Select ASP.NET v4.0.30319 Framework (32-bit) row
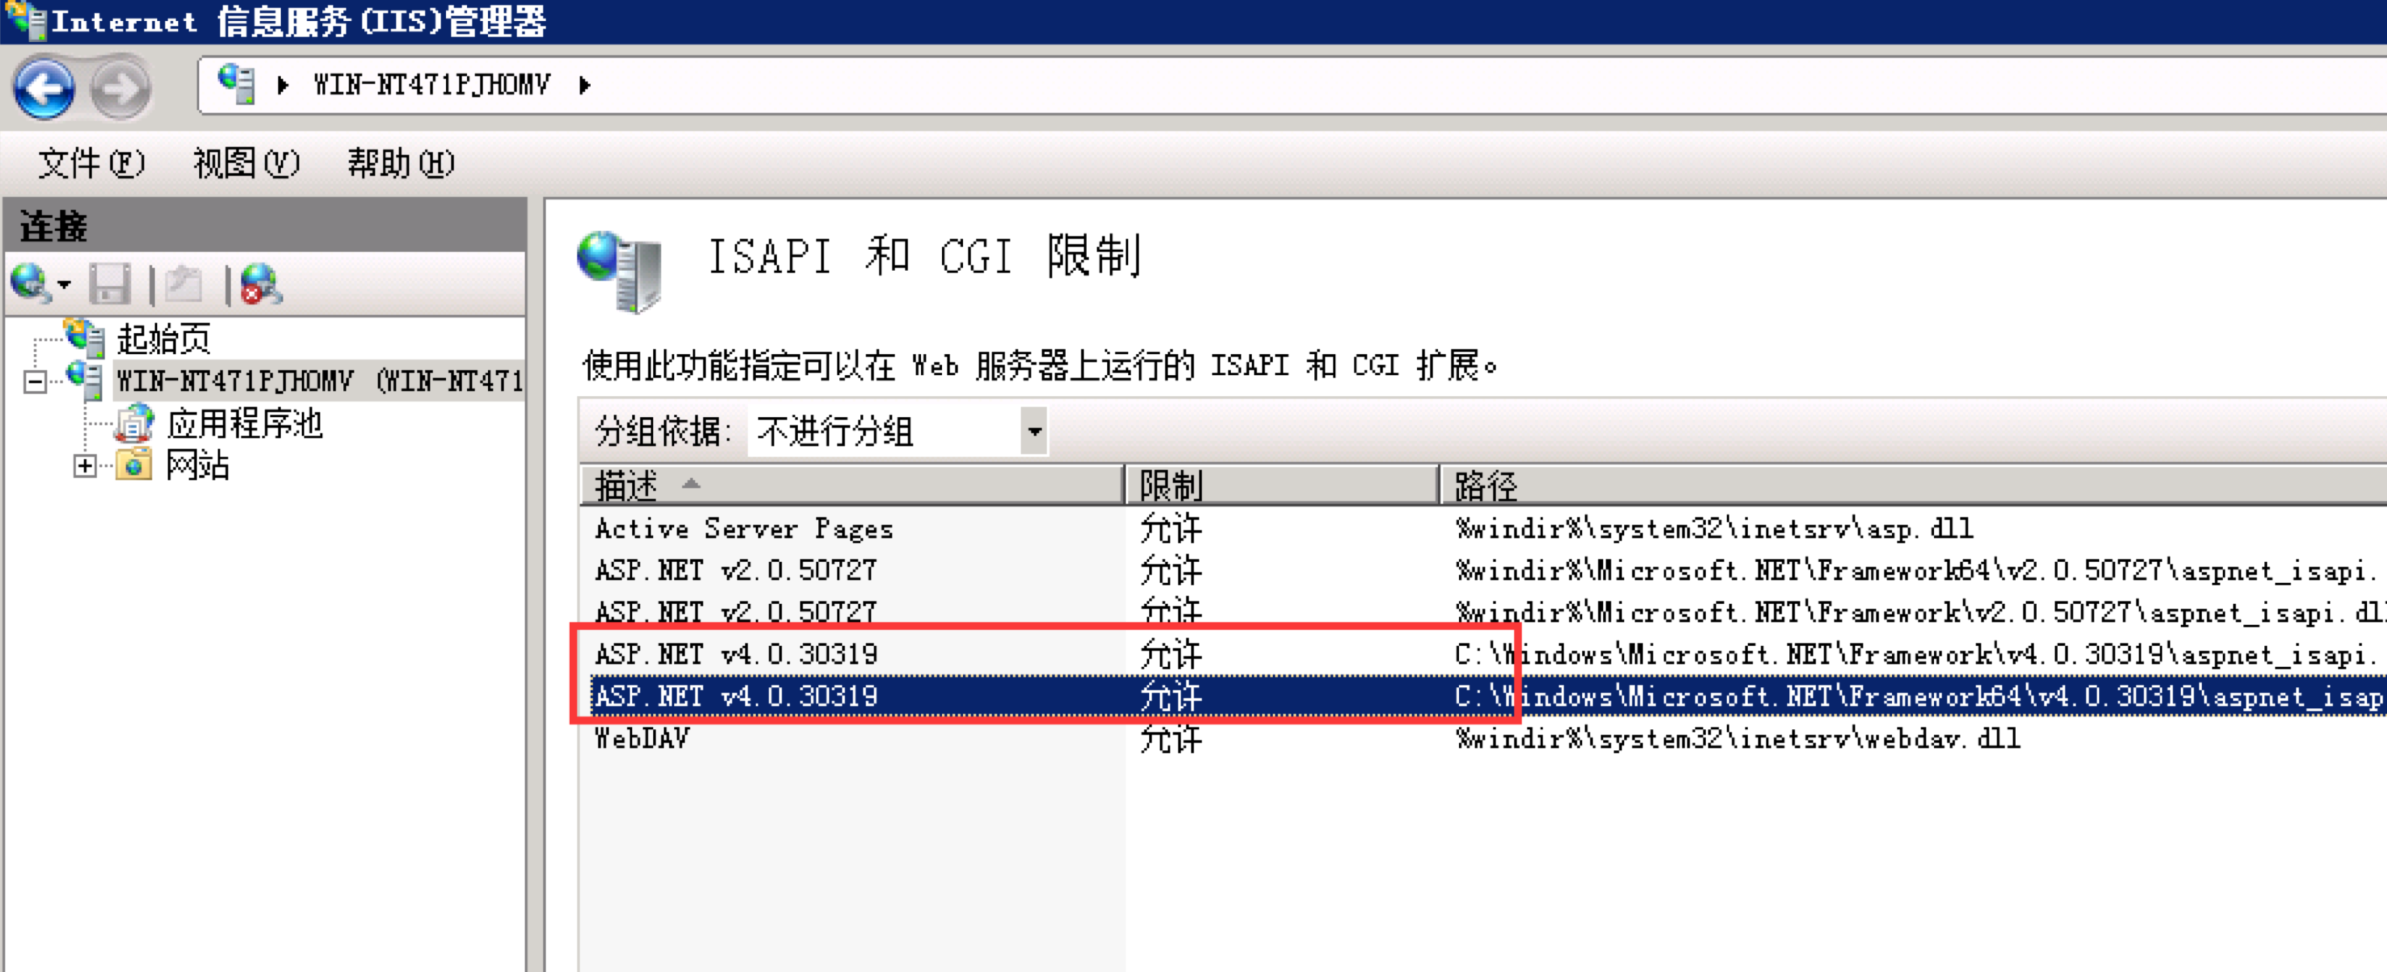Image resolution: width=2387 pixels, height=972 pixels. [1483, 654]
